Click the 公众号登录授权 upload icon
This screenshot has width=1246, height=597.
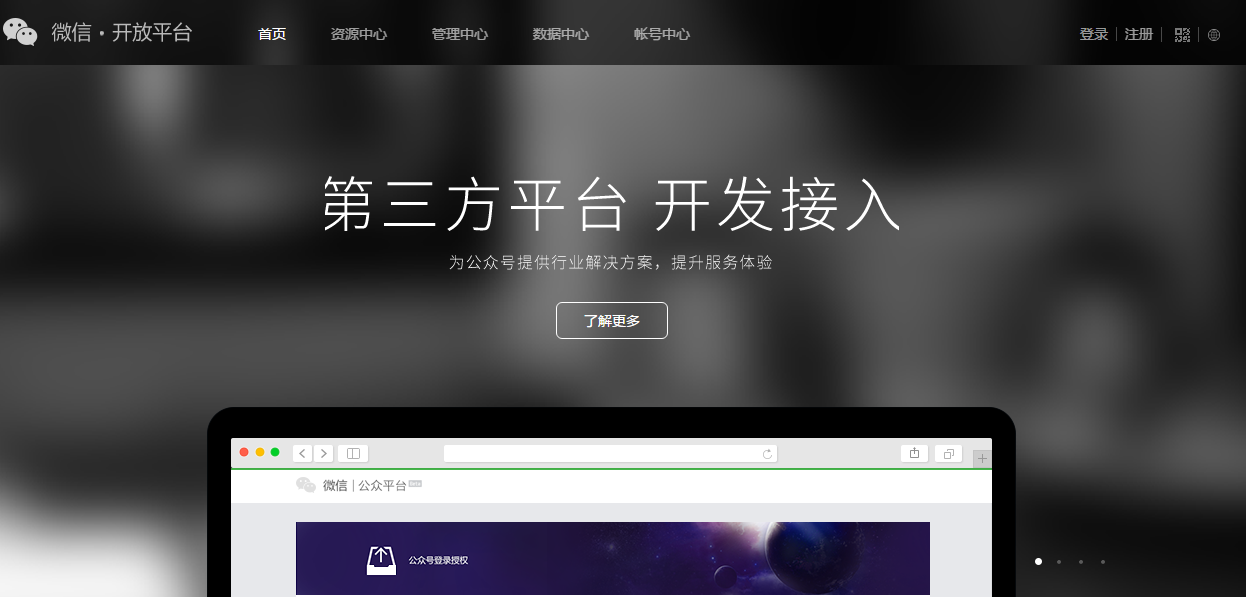[381, 560]
